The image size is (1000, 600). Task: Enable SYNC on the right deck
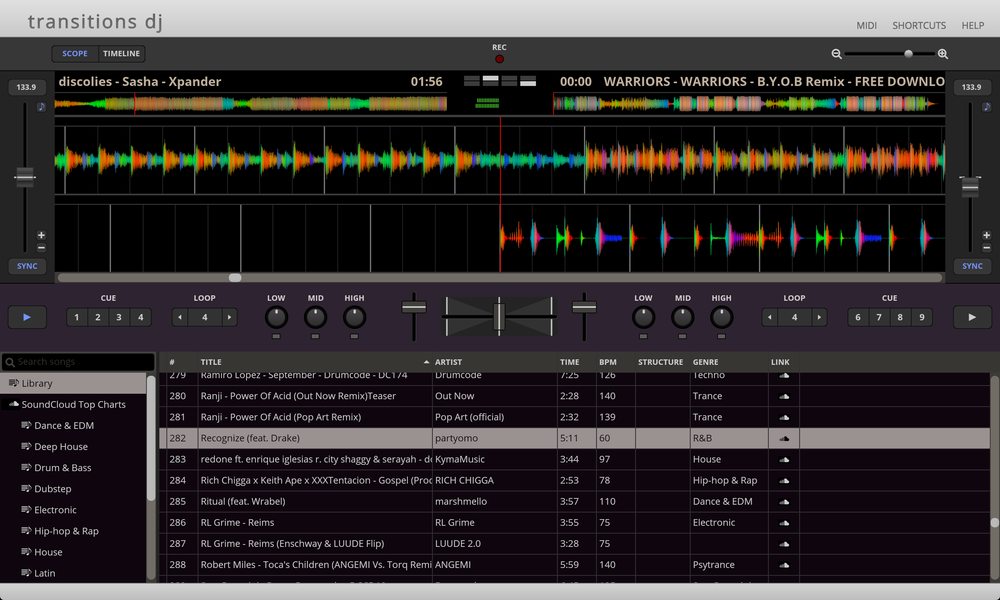click(971, 266)
